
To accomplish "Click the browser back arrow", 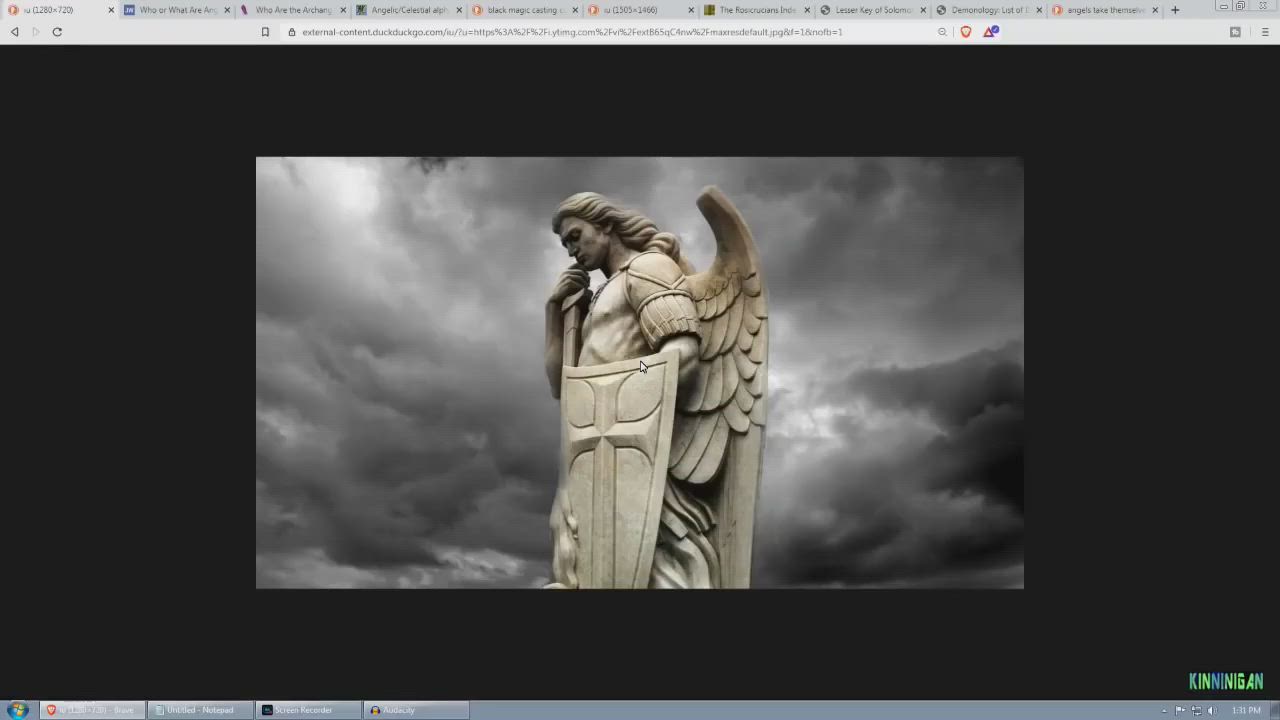I will click(x=14, y=32).
